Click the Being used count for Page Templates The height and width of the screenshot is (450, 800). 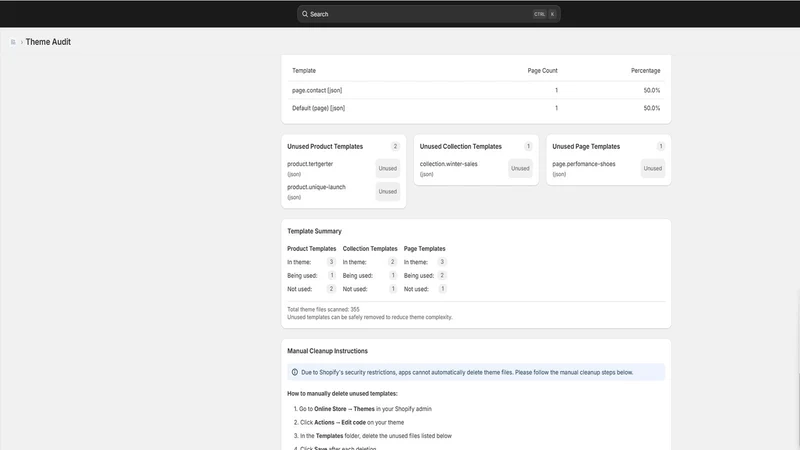[442, 276]
